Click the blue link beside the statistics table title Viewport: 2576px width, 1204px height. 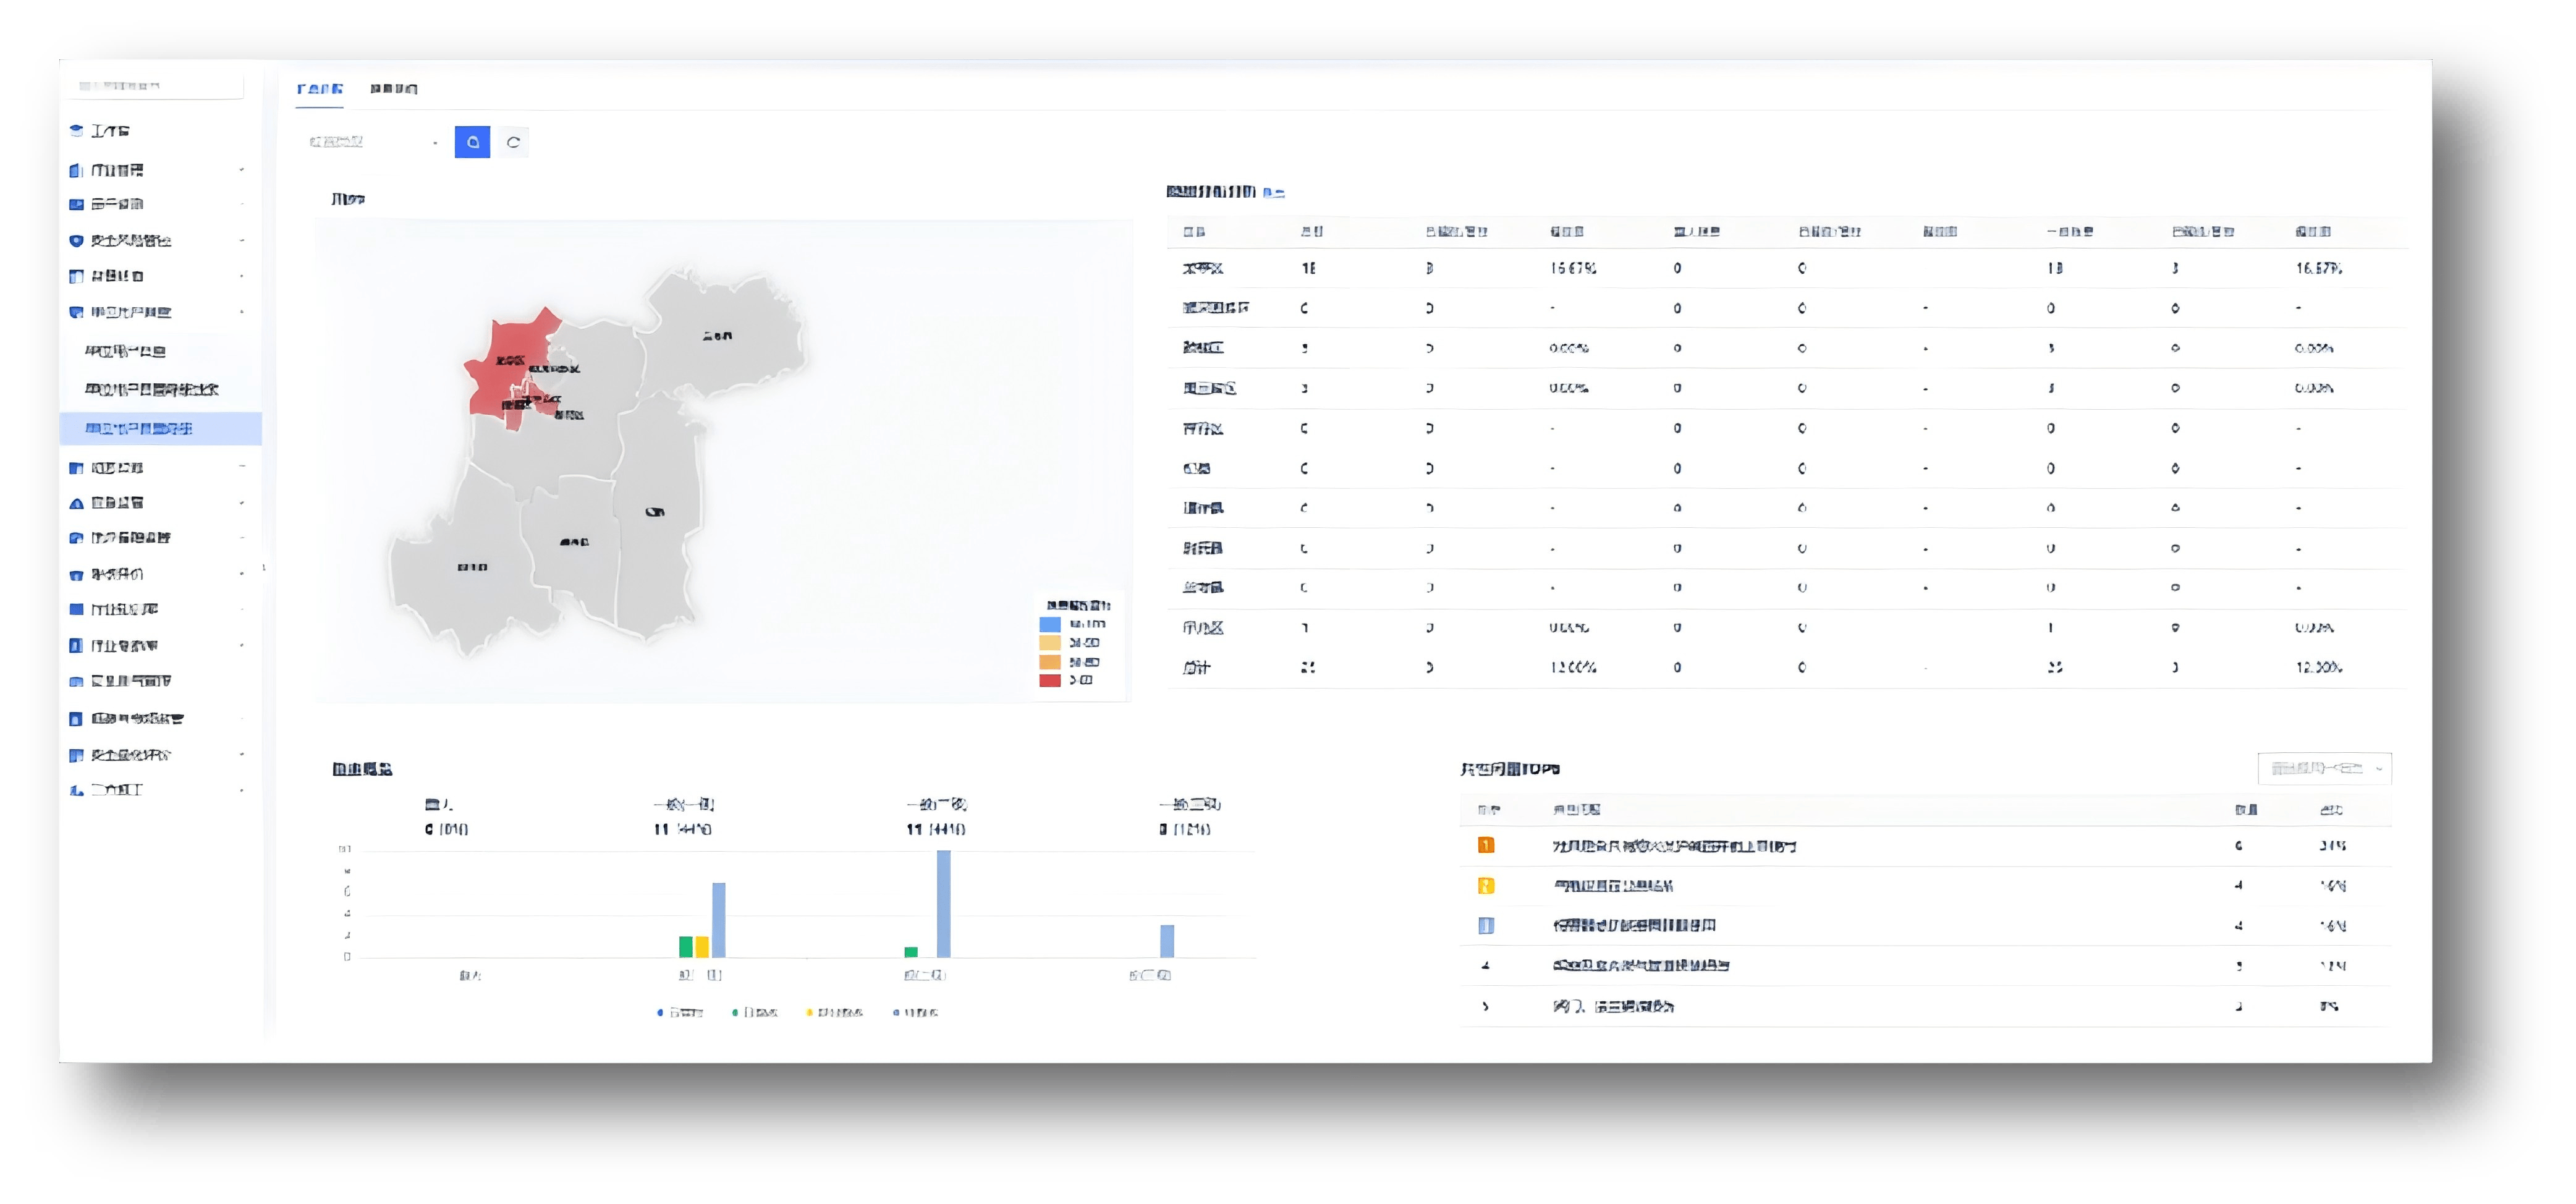click(x=1273, y=192)
